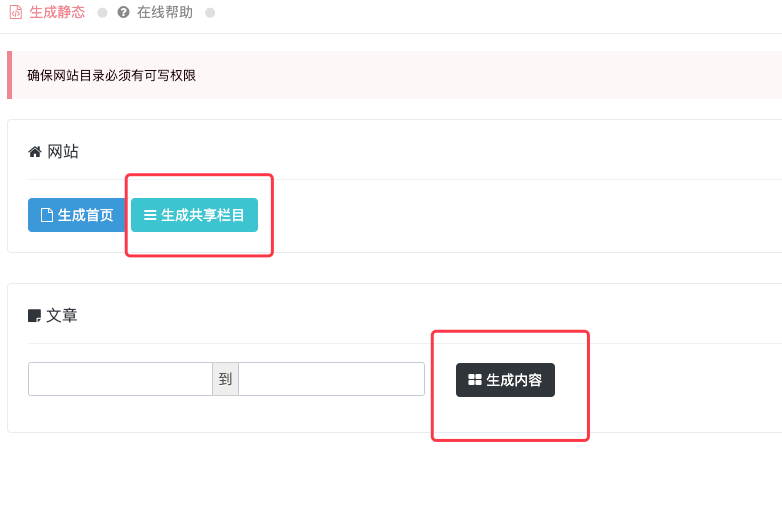
Task: Click the 确保网站目录必须有可写权限 alert message
Action: pyautogui.click(x=111, y=75)
